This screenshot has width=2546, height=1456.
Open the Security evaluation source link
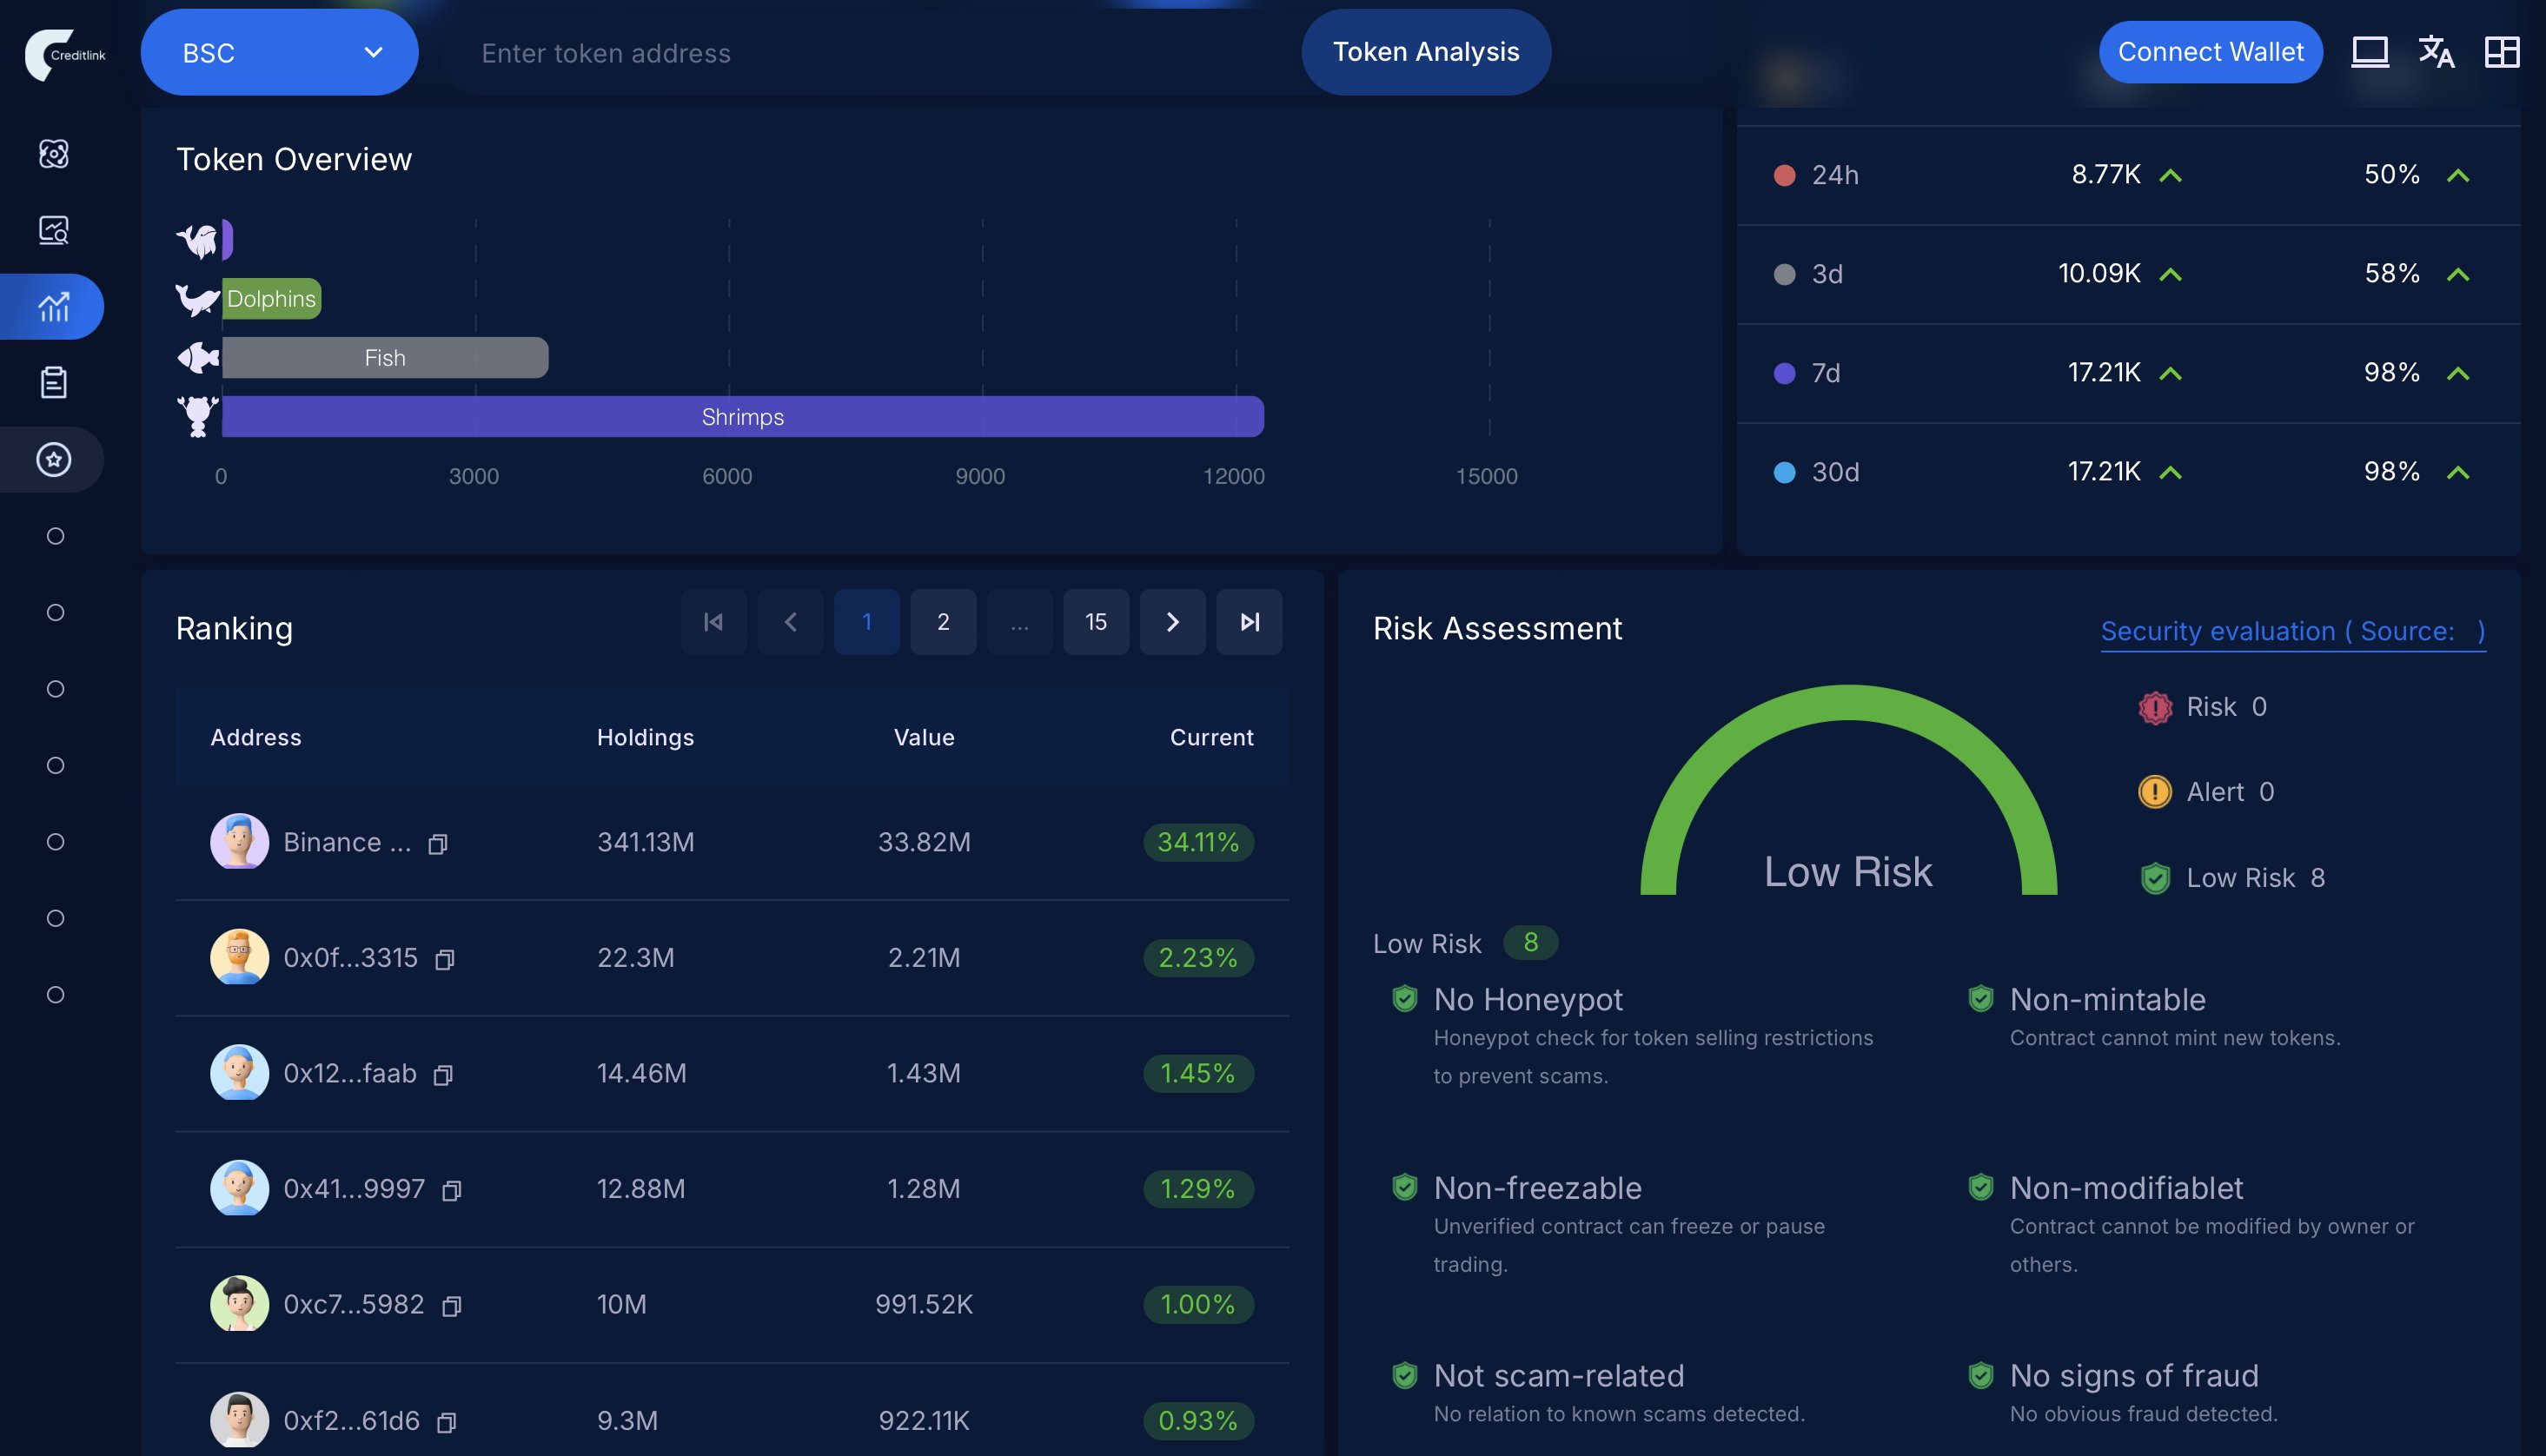pyautogui.click(x=2293, y=631)
